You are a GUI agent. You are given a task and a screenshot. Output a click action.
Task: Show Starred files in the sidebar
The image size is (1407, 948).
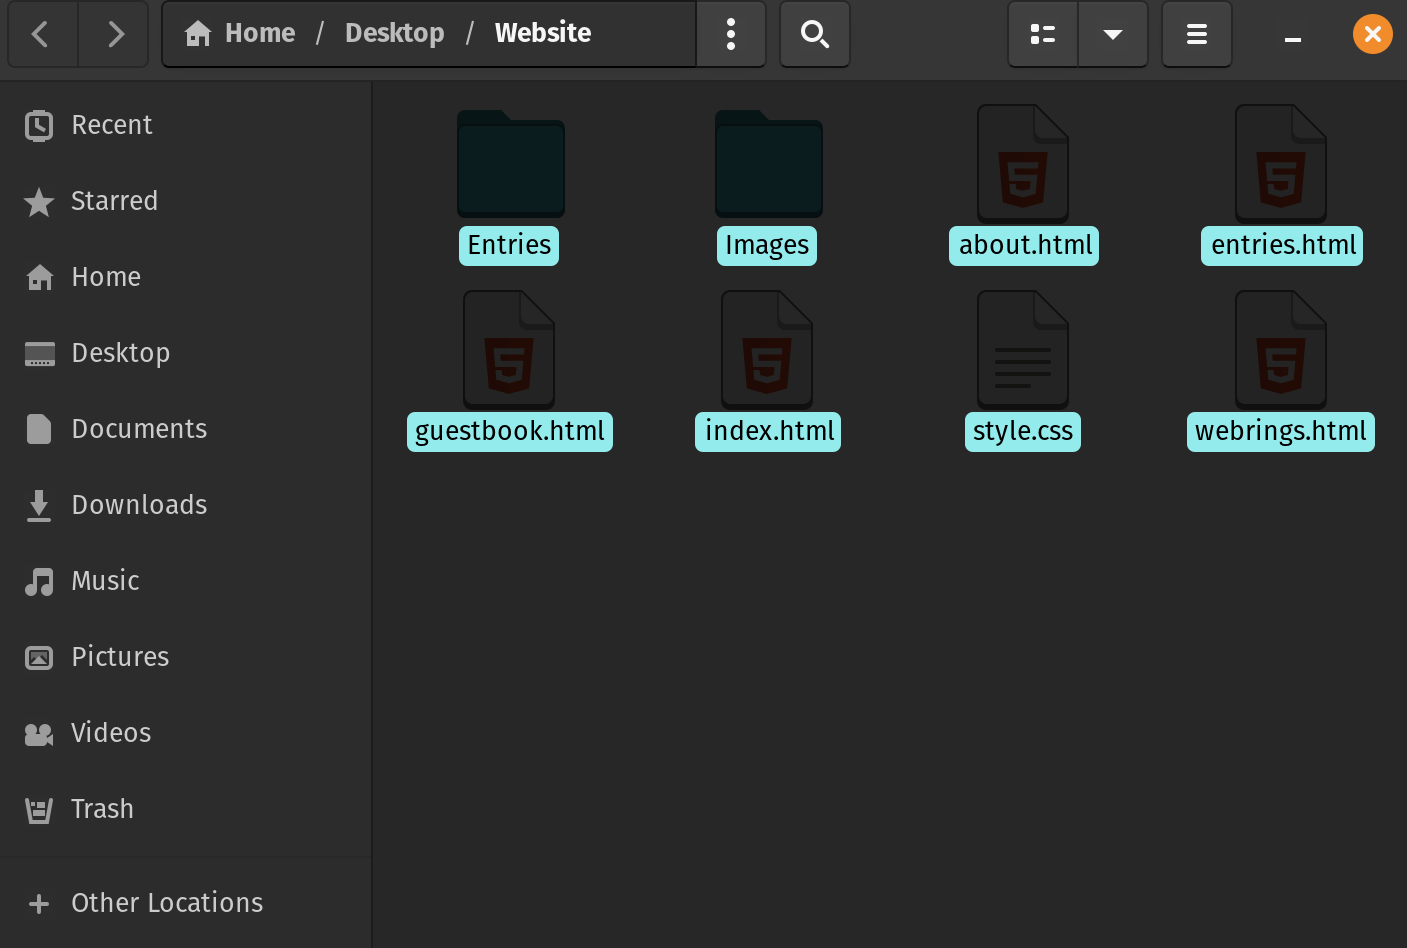(x=114, y=201)
